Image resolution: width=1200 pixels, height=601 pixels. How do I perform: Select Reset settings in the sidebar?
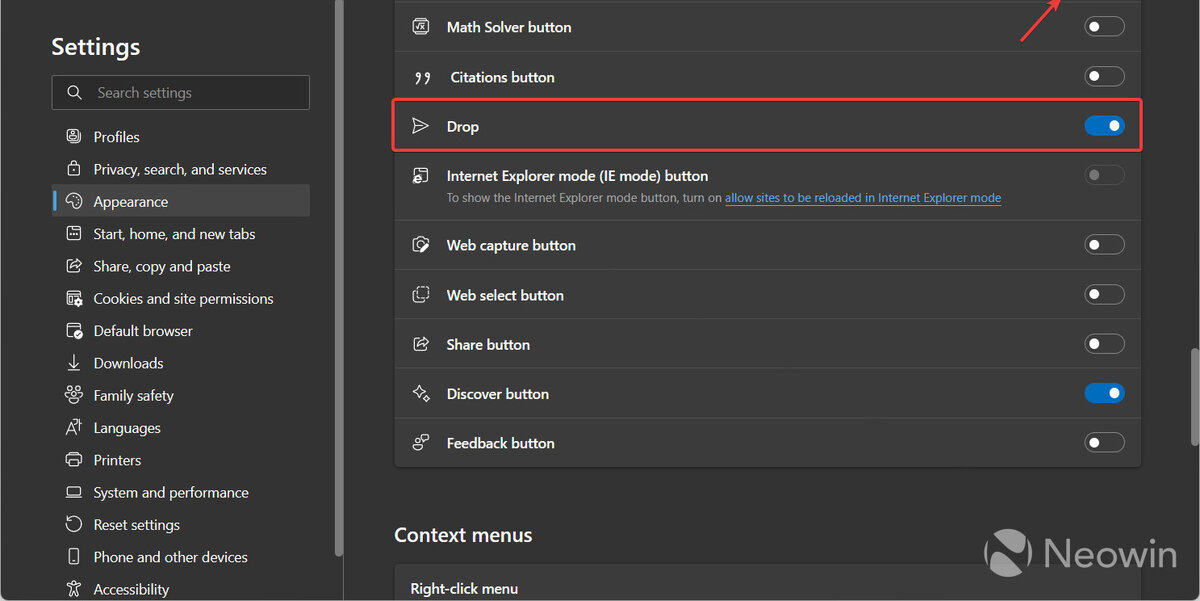coord(136,525)
